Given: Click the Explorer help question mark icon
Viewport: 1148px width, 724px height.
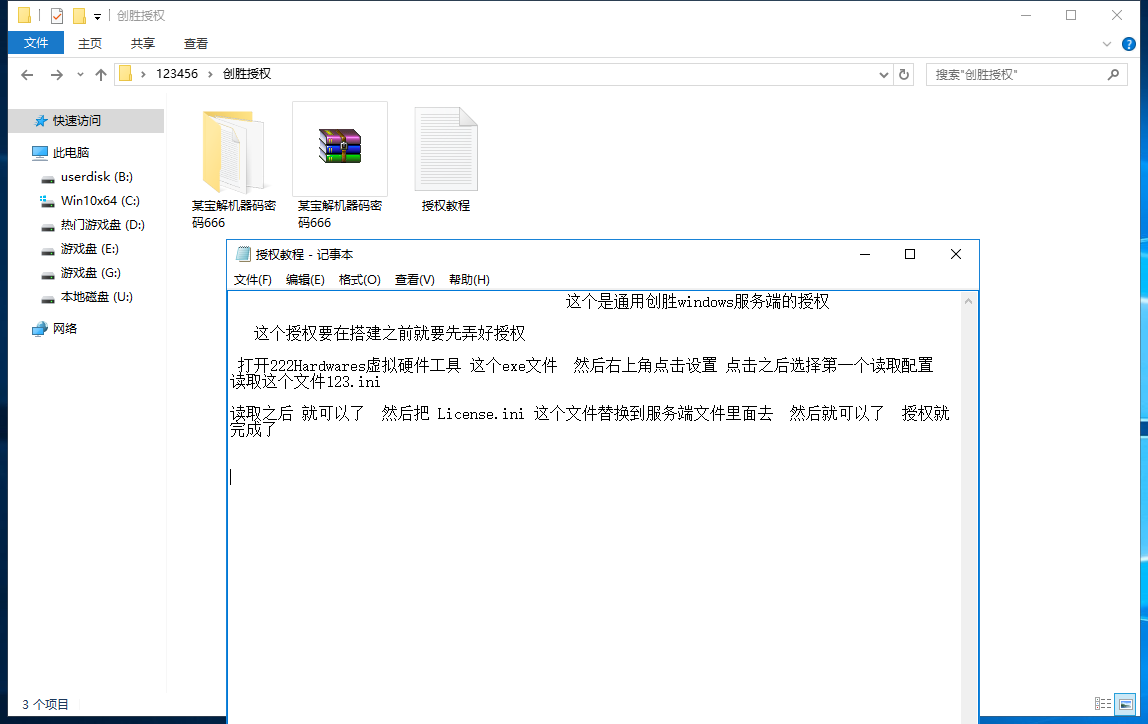Looking at the screenshot, I should [1129, 44].
